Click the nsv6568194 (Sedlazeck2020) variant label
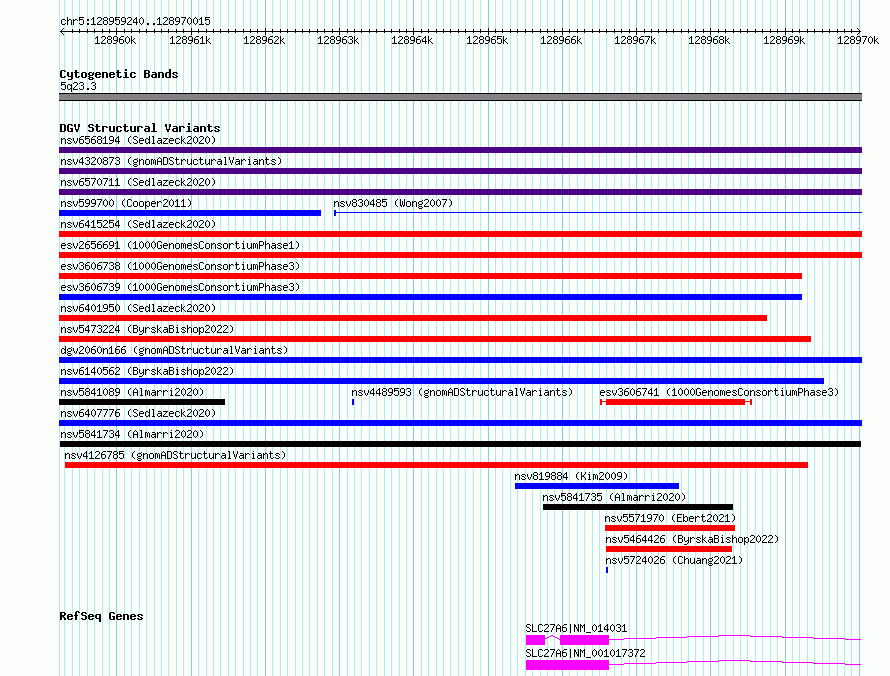The image size is (890, 676). [138, 140]
